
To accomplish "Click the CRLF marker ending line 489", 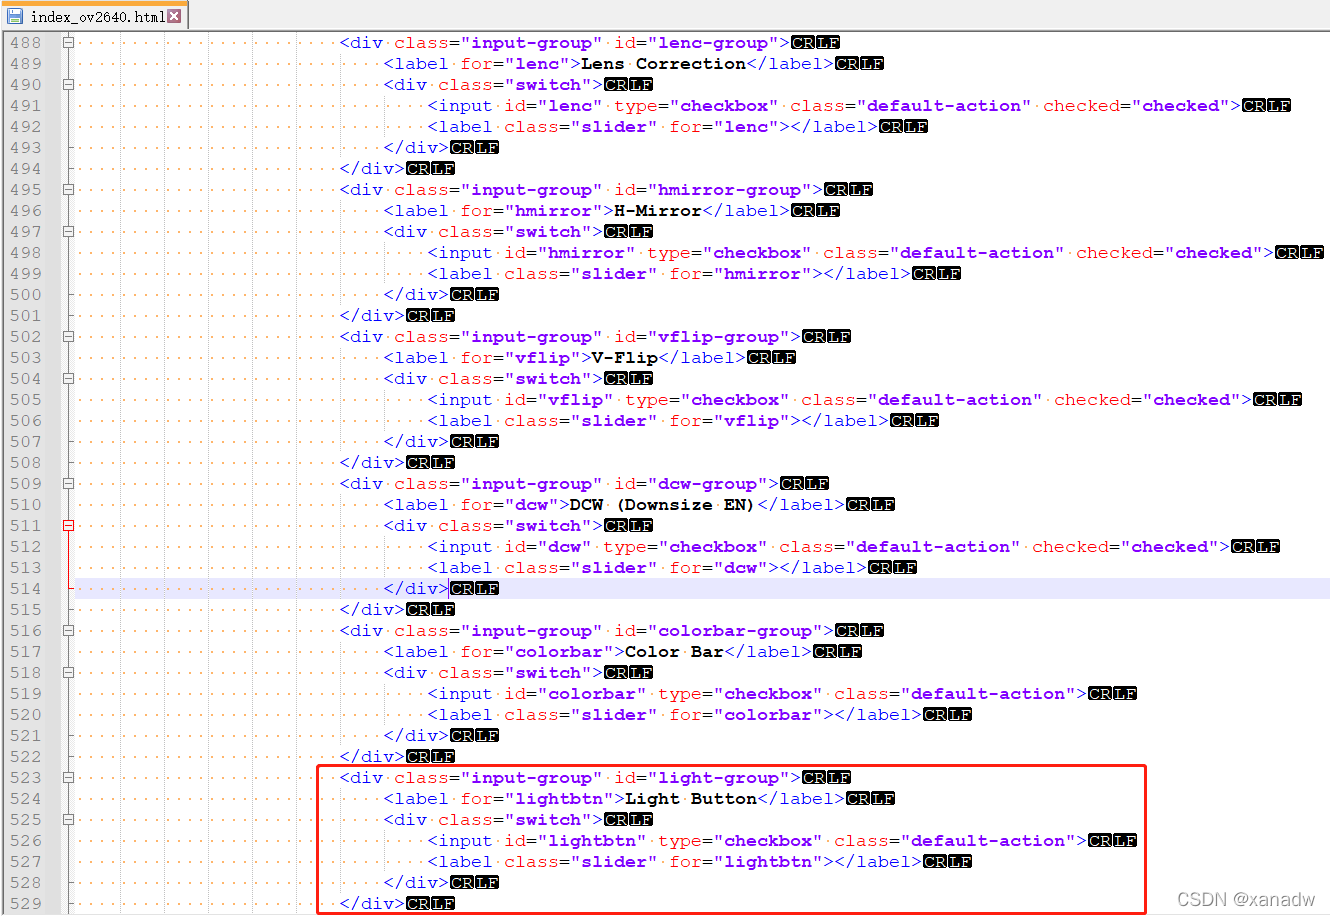I will [860, 64].
